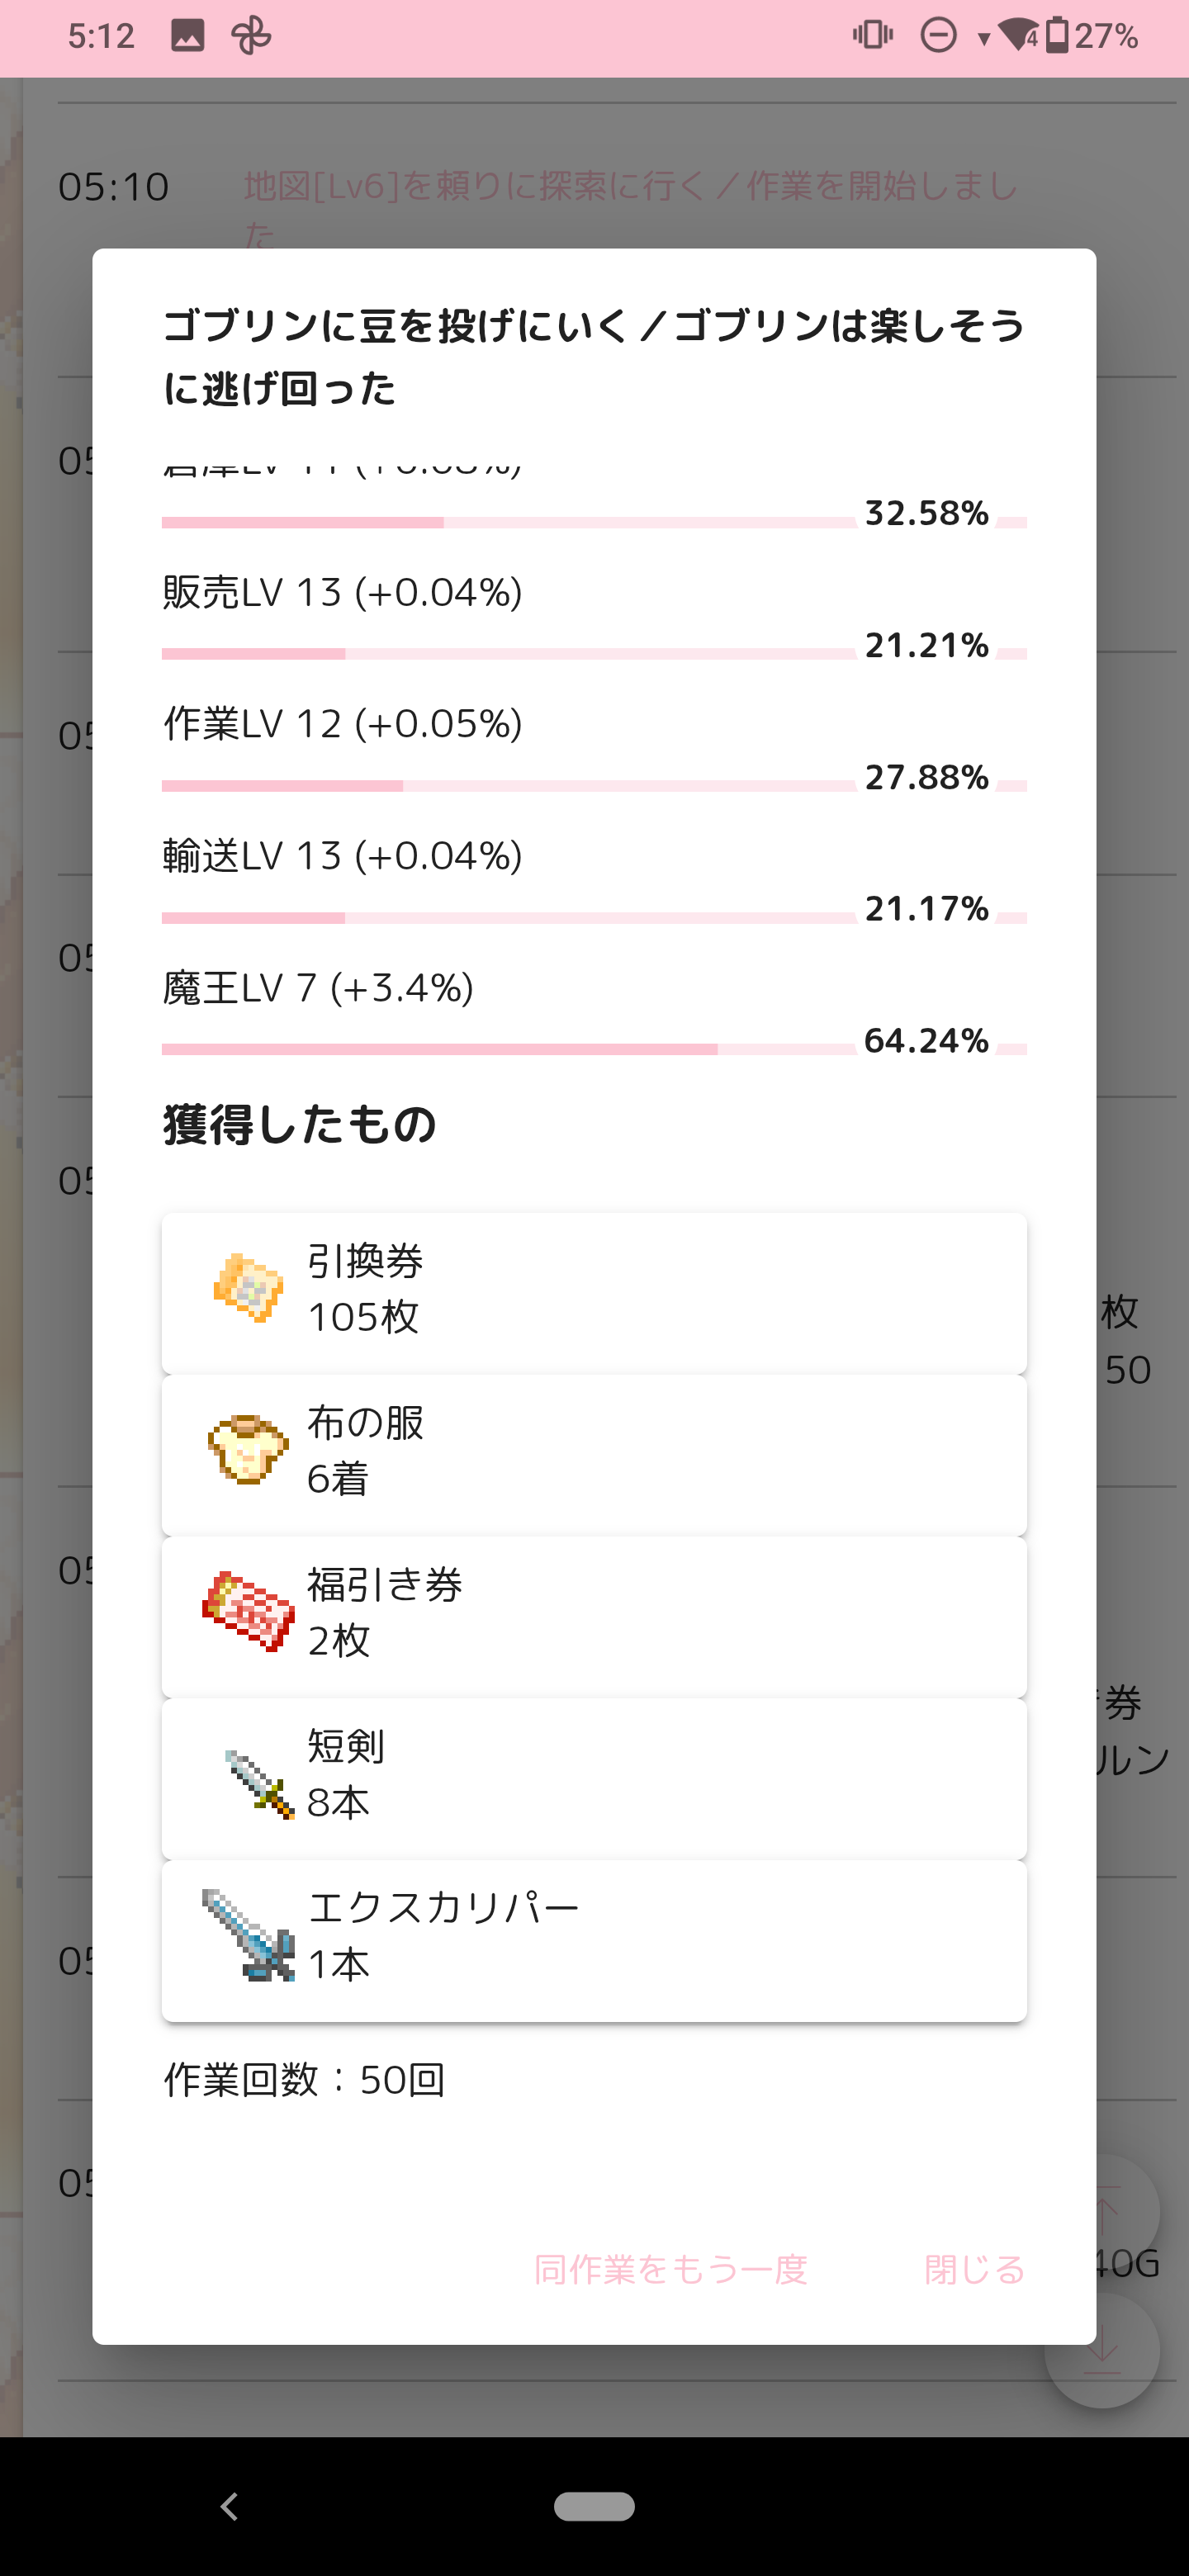Screen dimensions: 1189x2576
Task: Tap the 引換券 ticket icon
Action: pos(248,1288)
